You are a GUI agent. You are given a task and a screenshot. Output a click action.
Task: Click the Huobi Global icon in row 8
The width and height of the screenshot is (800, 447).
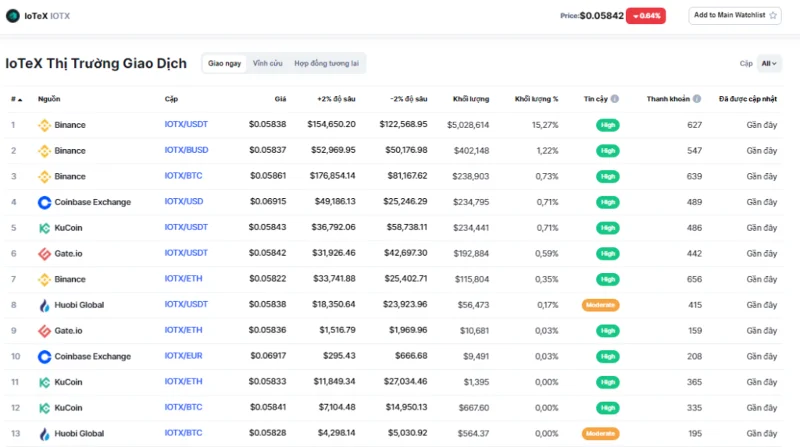(x=44, y=305)
